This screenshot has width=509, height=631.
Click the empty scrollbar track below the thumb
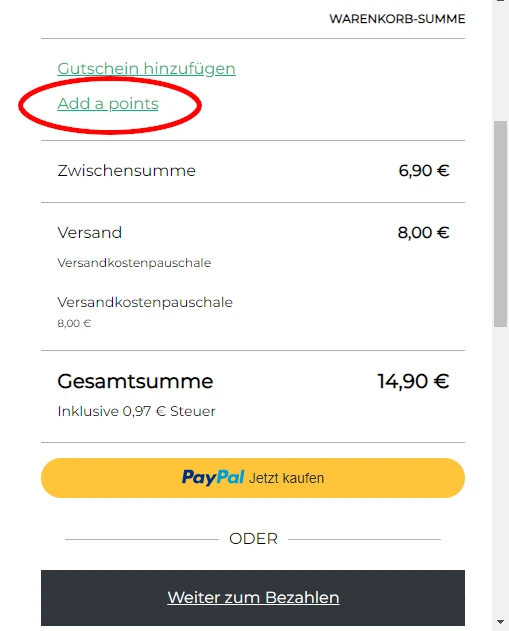(501, 471)
